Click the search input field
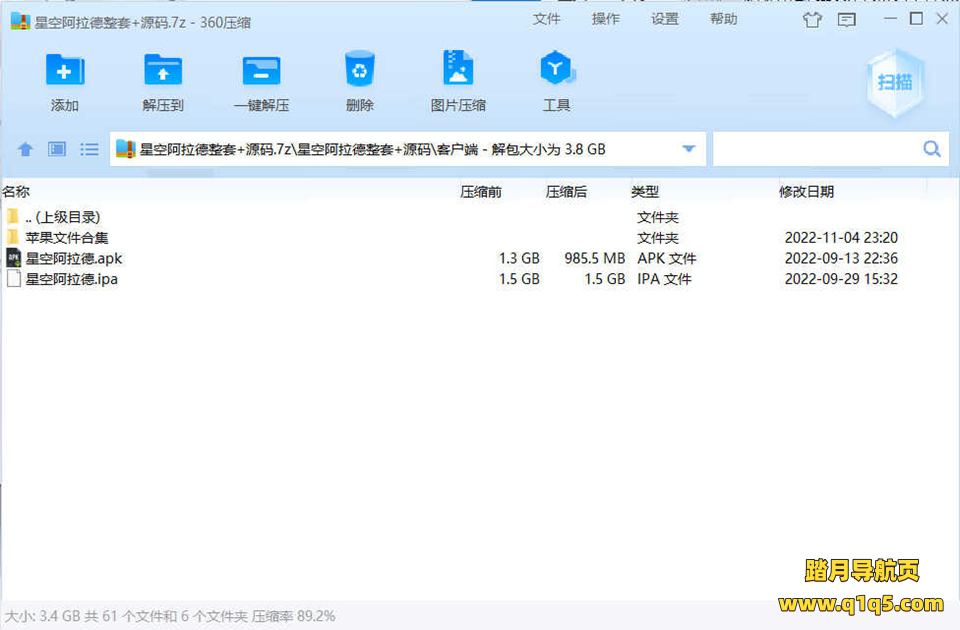Image resolution: width=960 pixels, height=630 pixels. pyautogui.click(x=814, y=149)
